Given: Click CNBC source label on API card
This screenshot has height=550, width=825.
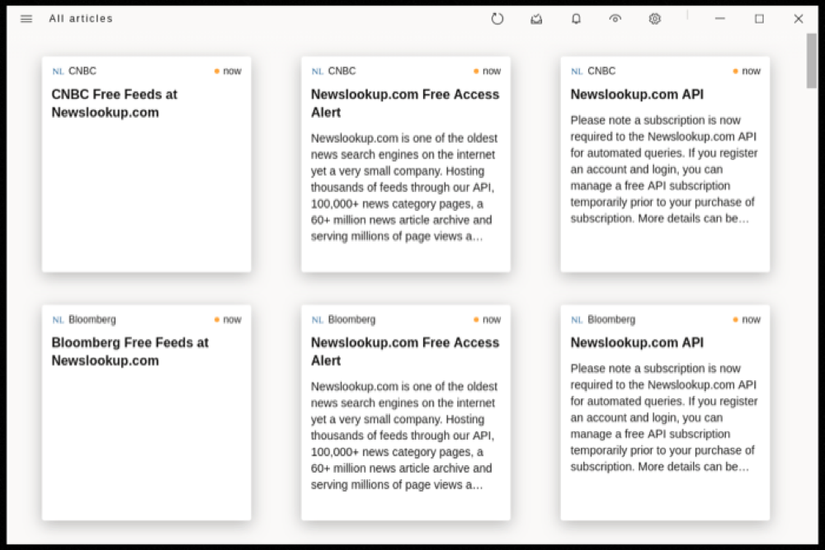Looking at the screenshot, I should pyautogui.click(x=601, y=71).
